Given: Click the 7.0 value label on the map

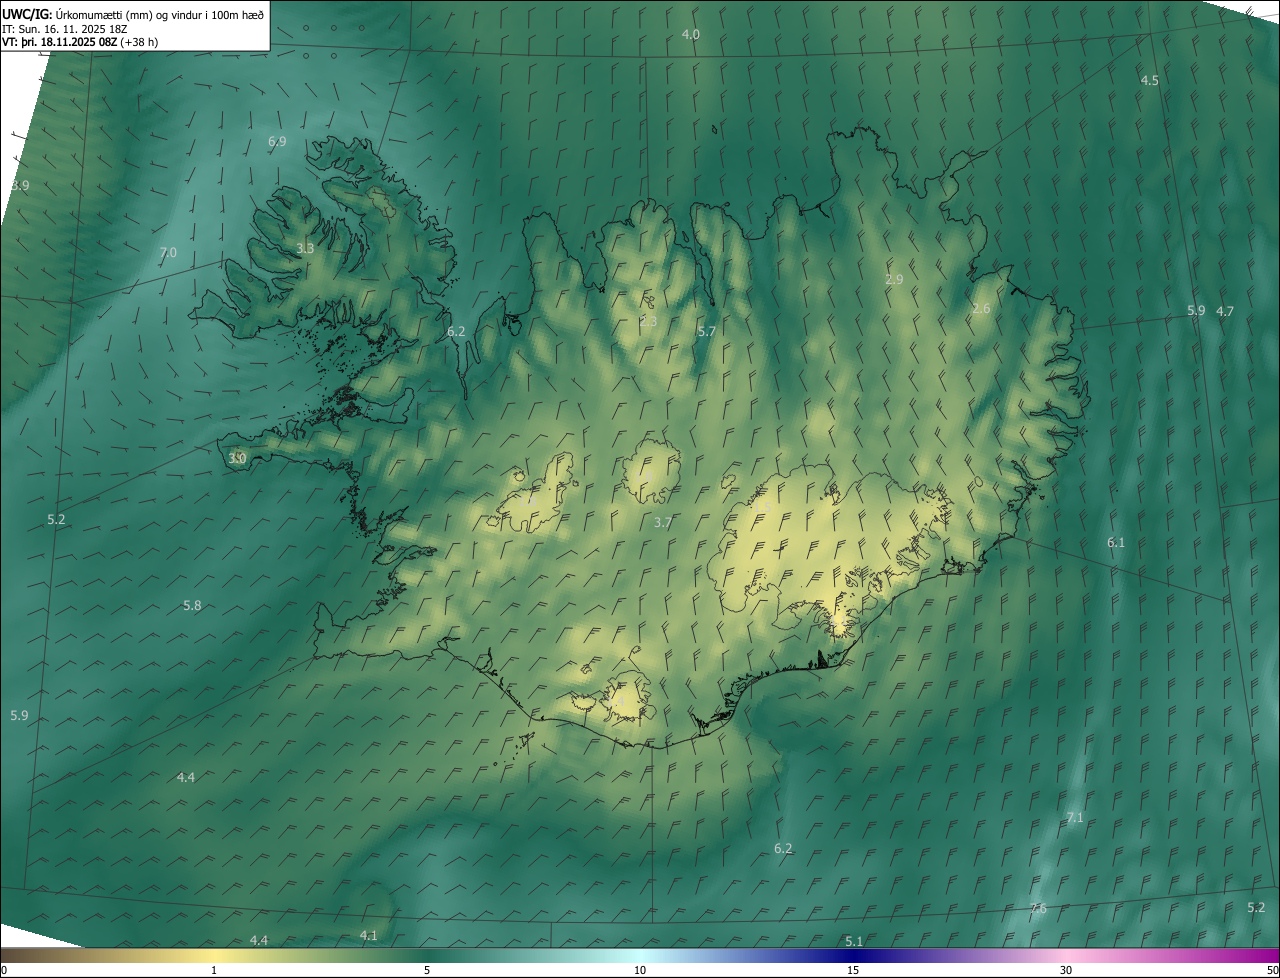Looking at the screenshot, I should coord(168,253).
